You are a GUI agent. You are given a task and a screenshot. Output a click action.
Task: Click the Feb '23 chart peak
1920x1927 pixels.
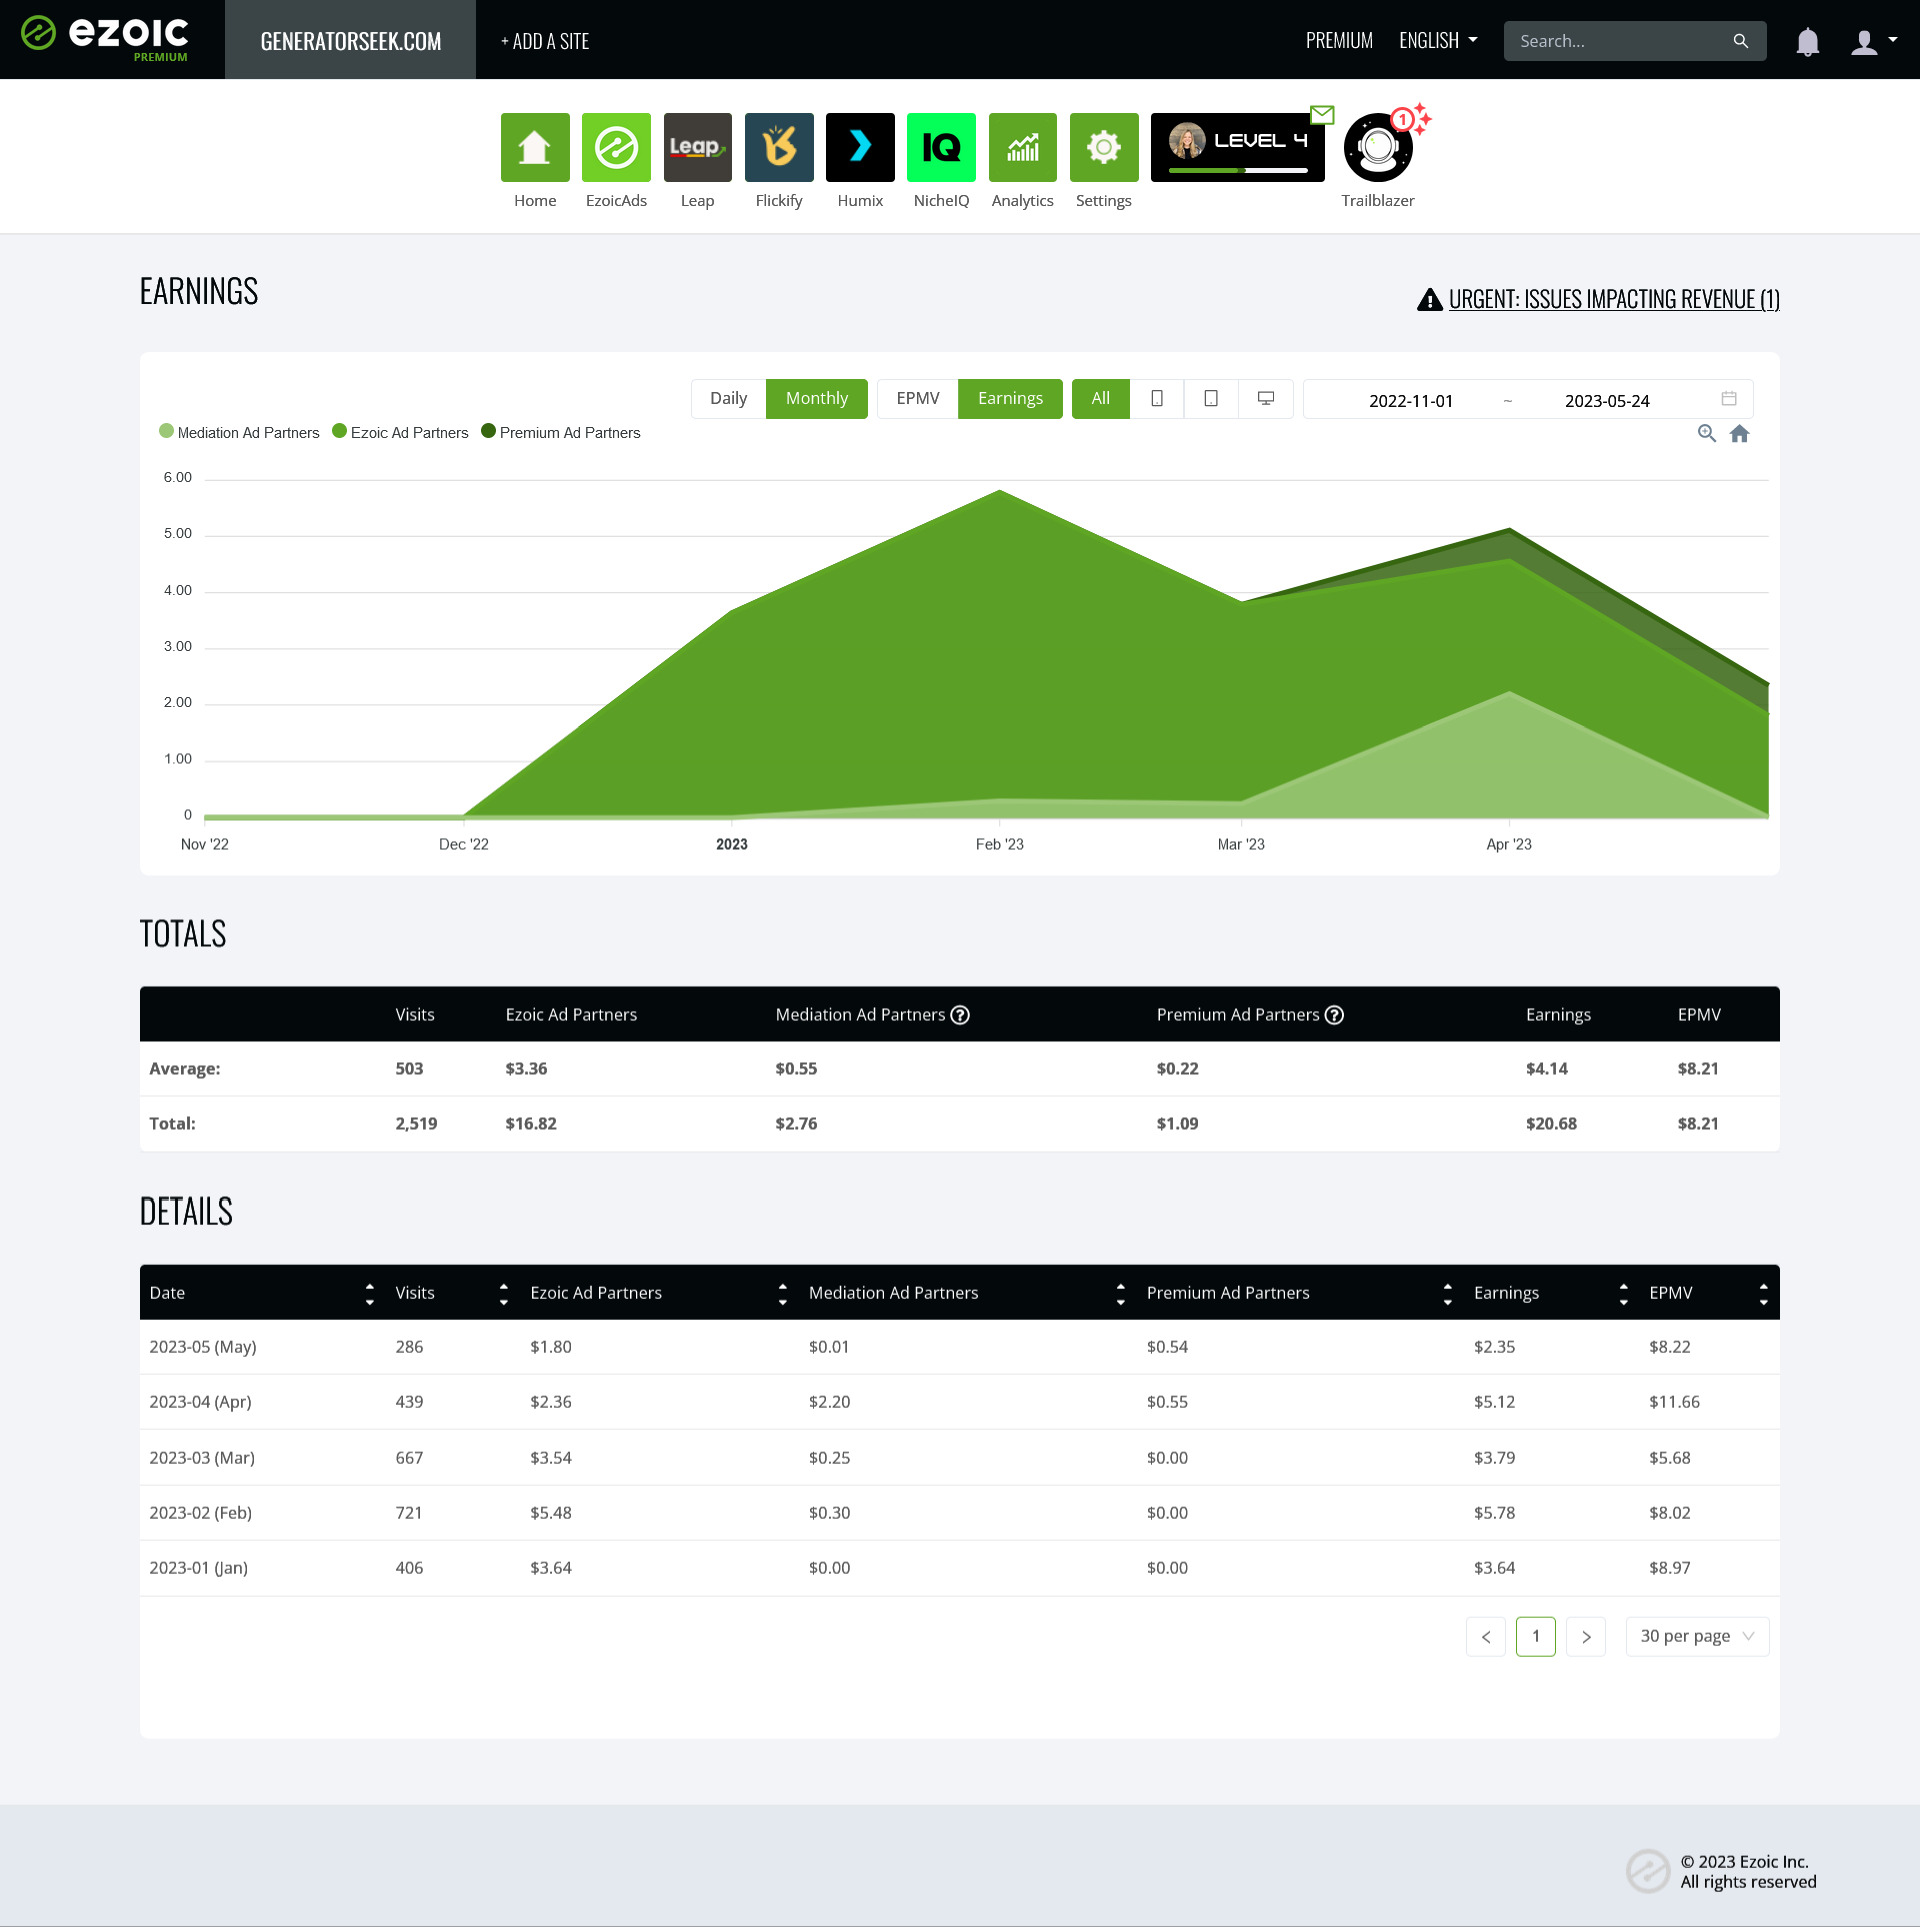coord(1000,491)
